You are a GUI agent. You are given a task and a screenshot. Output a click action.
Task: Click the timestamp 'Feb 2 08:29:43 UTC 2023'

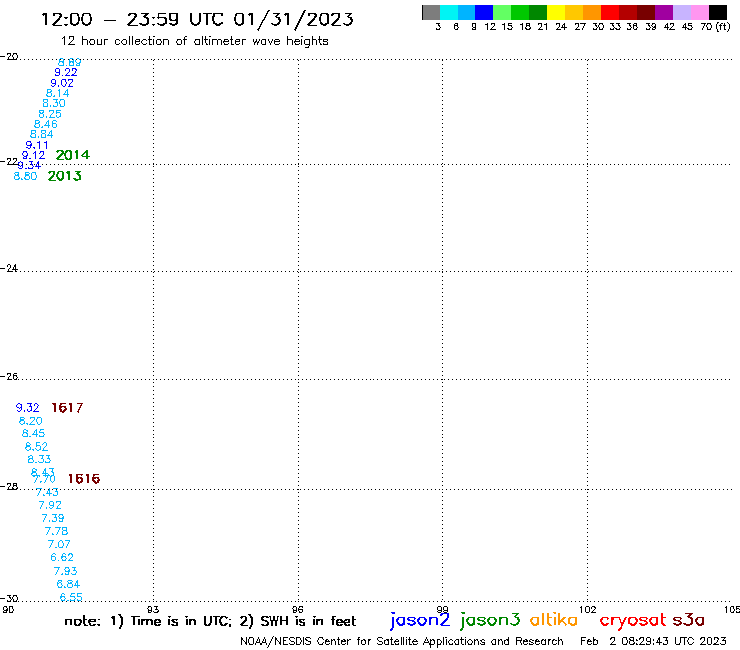pos(653,642)
